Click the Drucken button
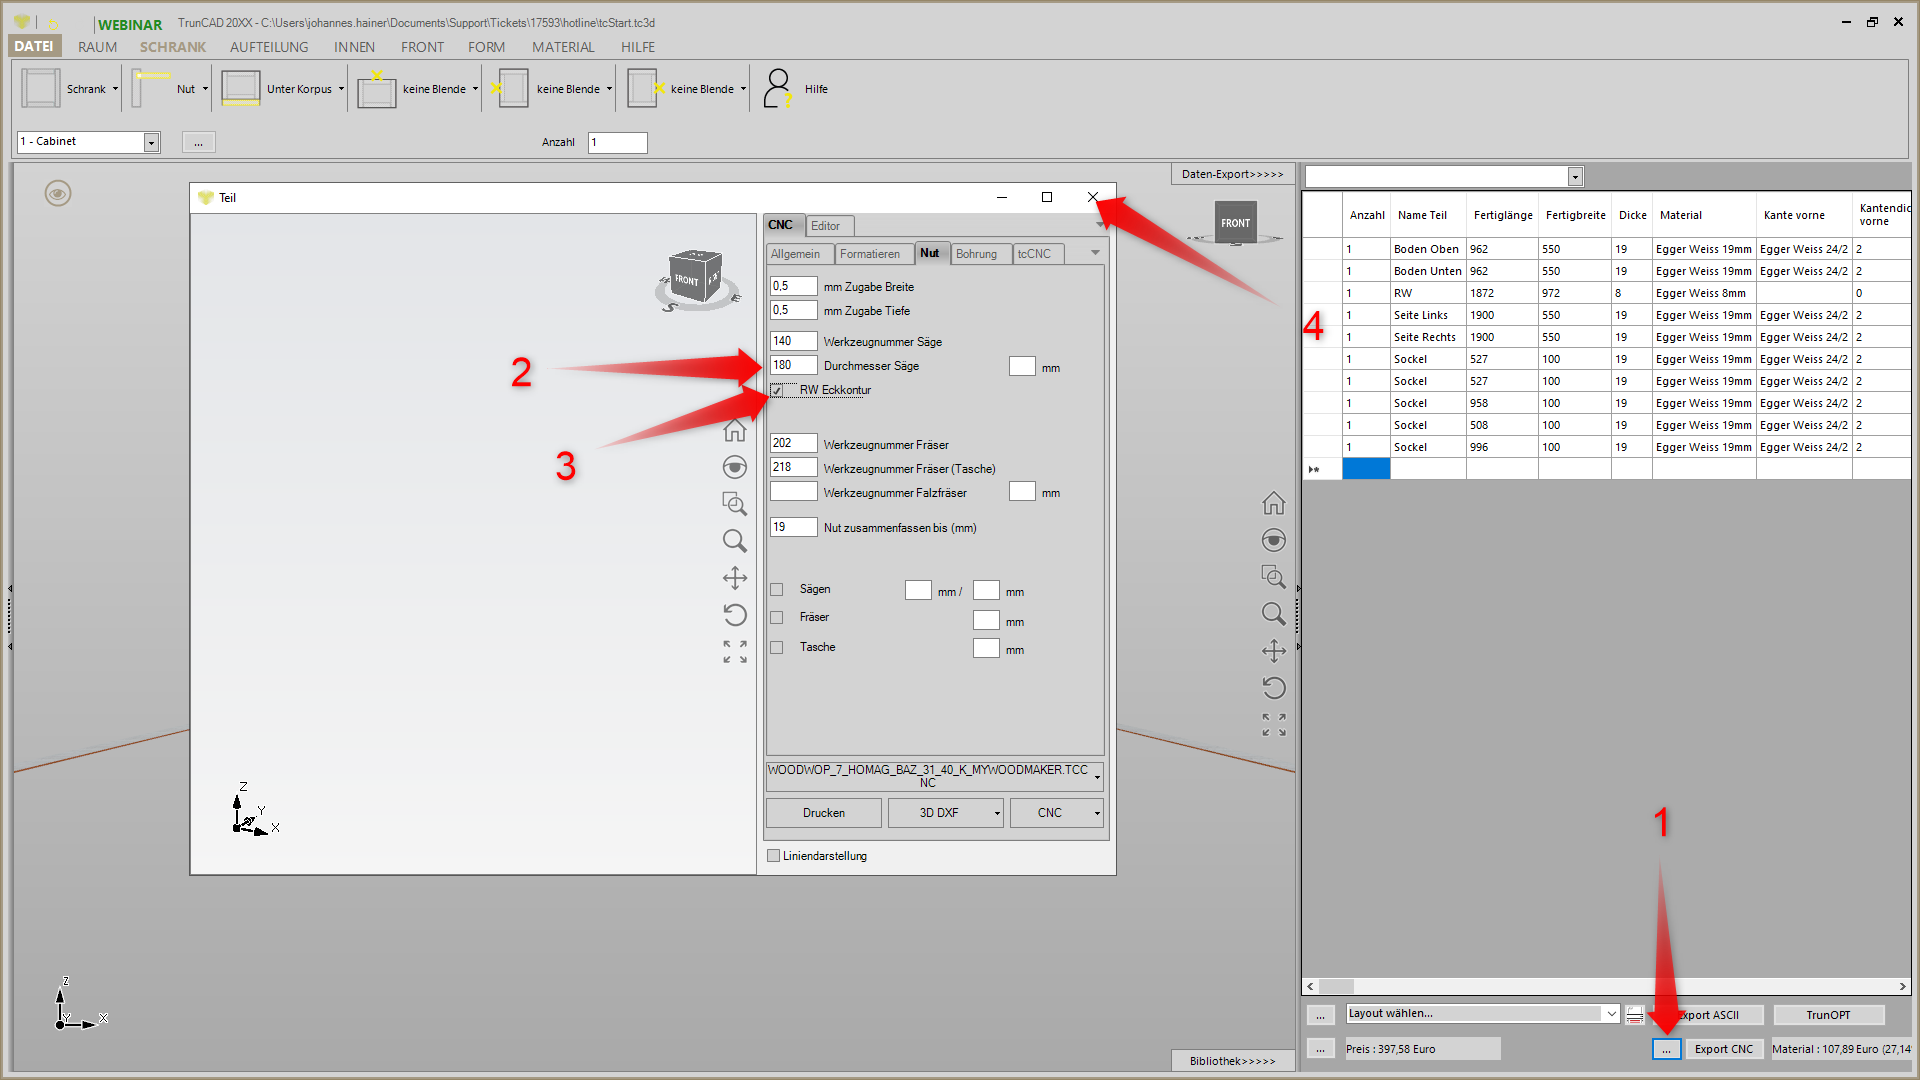 point(823,813)
